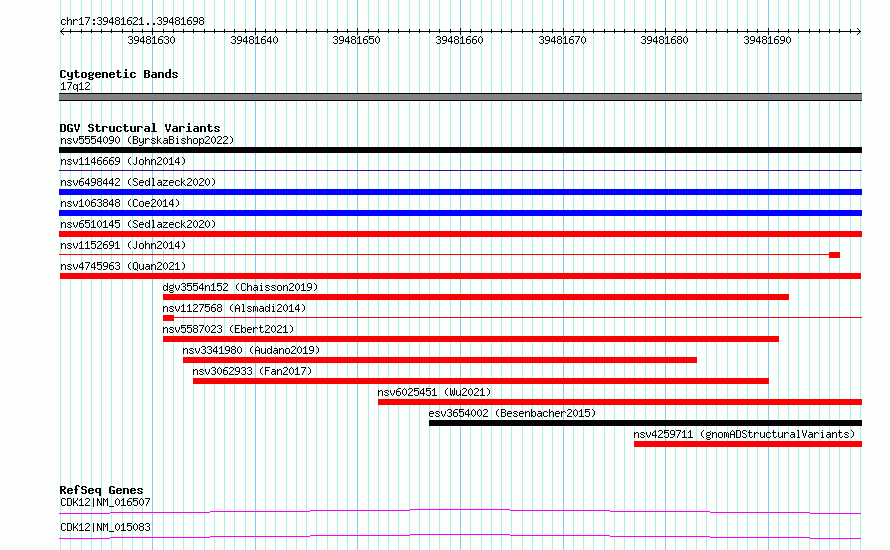Screen dimensions: 890x550
Task: Click the Cytogenetic Bands track title
Action: (119, 74)
